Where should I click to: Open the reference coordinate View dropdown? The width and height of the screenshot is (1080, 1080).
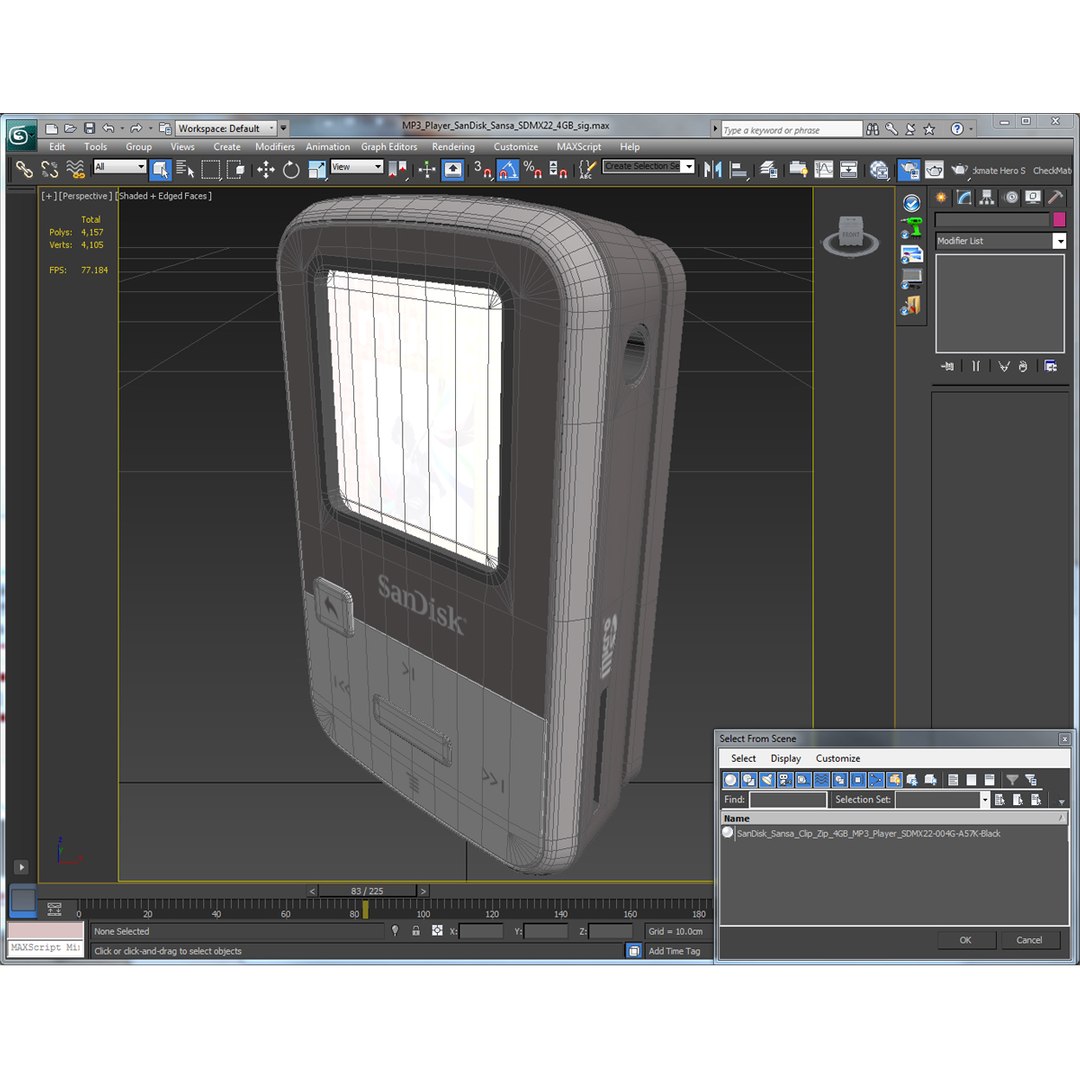click(357, 167)
